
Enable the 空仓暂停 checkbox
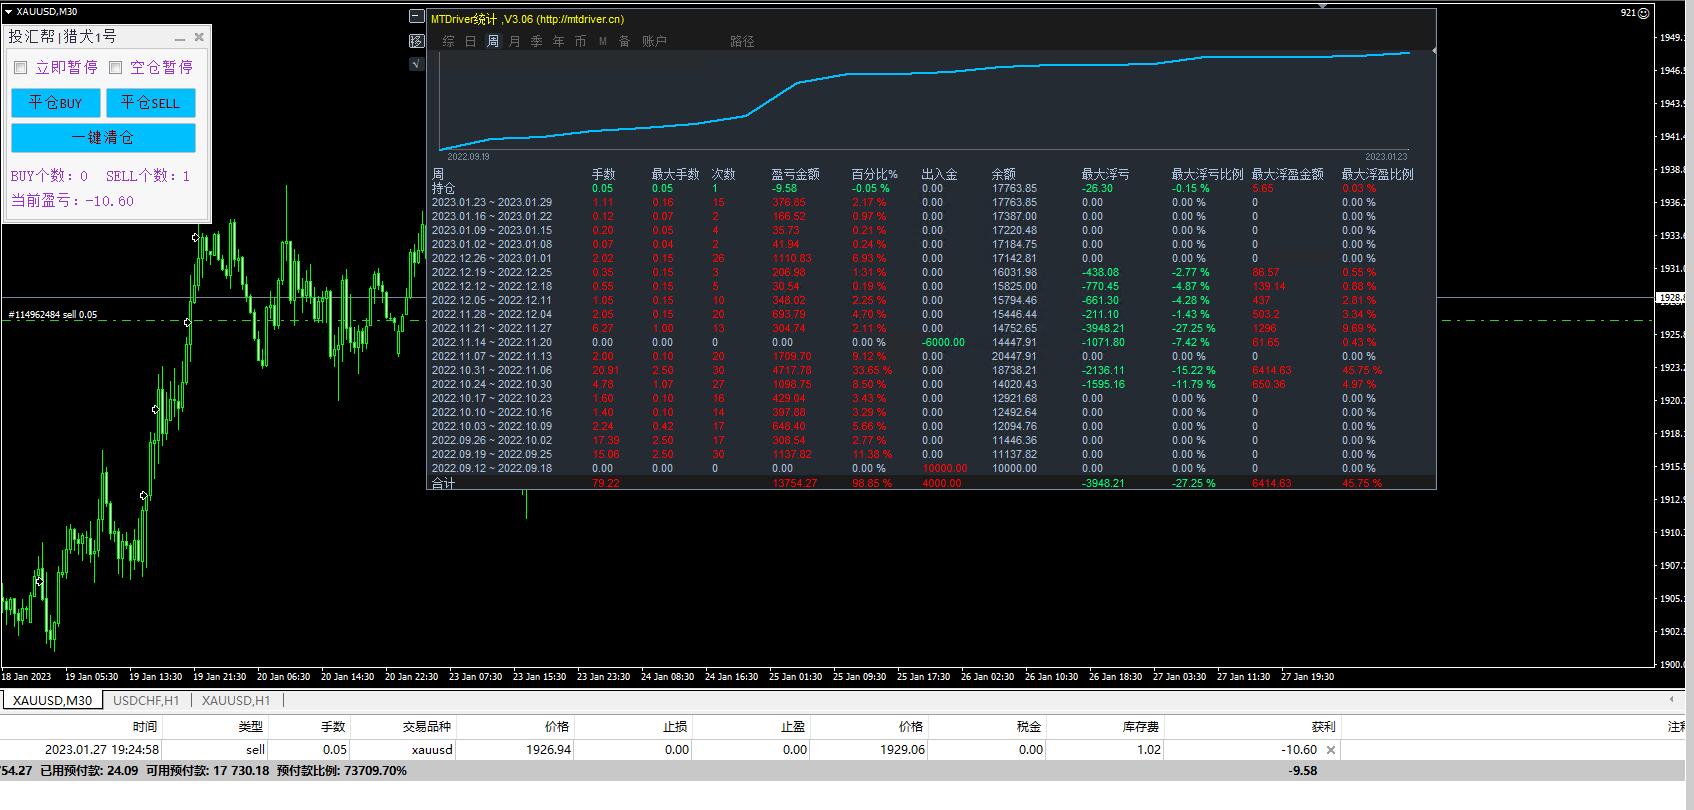point(116,67)
